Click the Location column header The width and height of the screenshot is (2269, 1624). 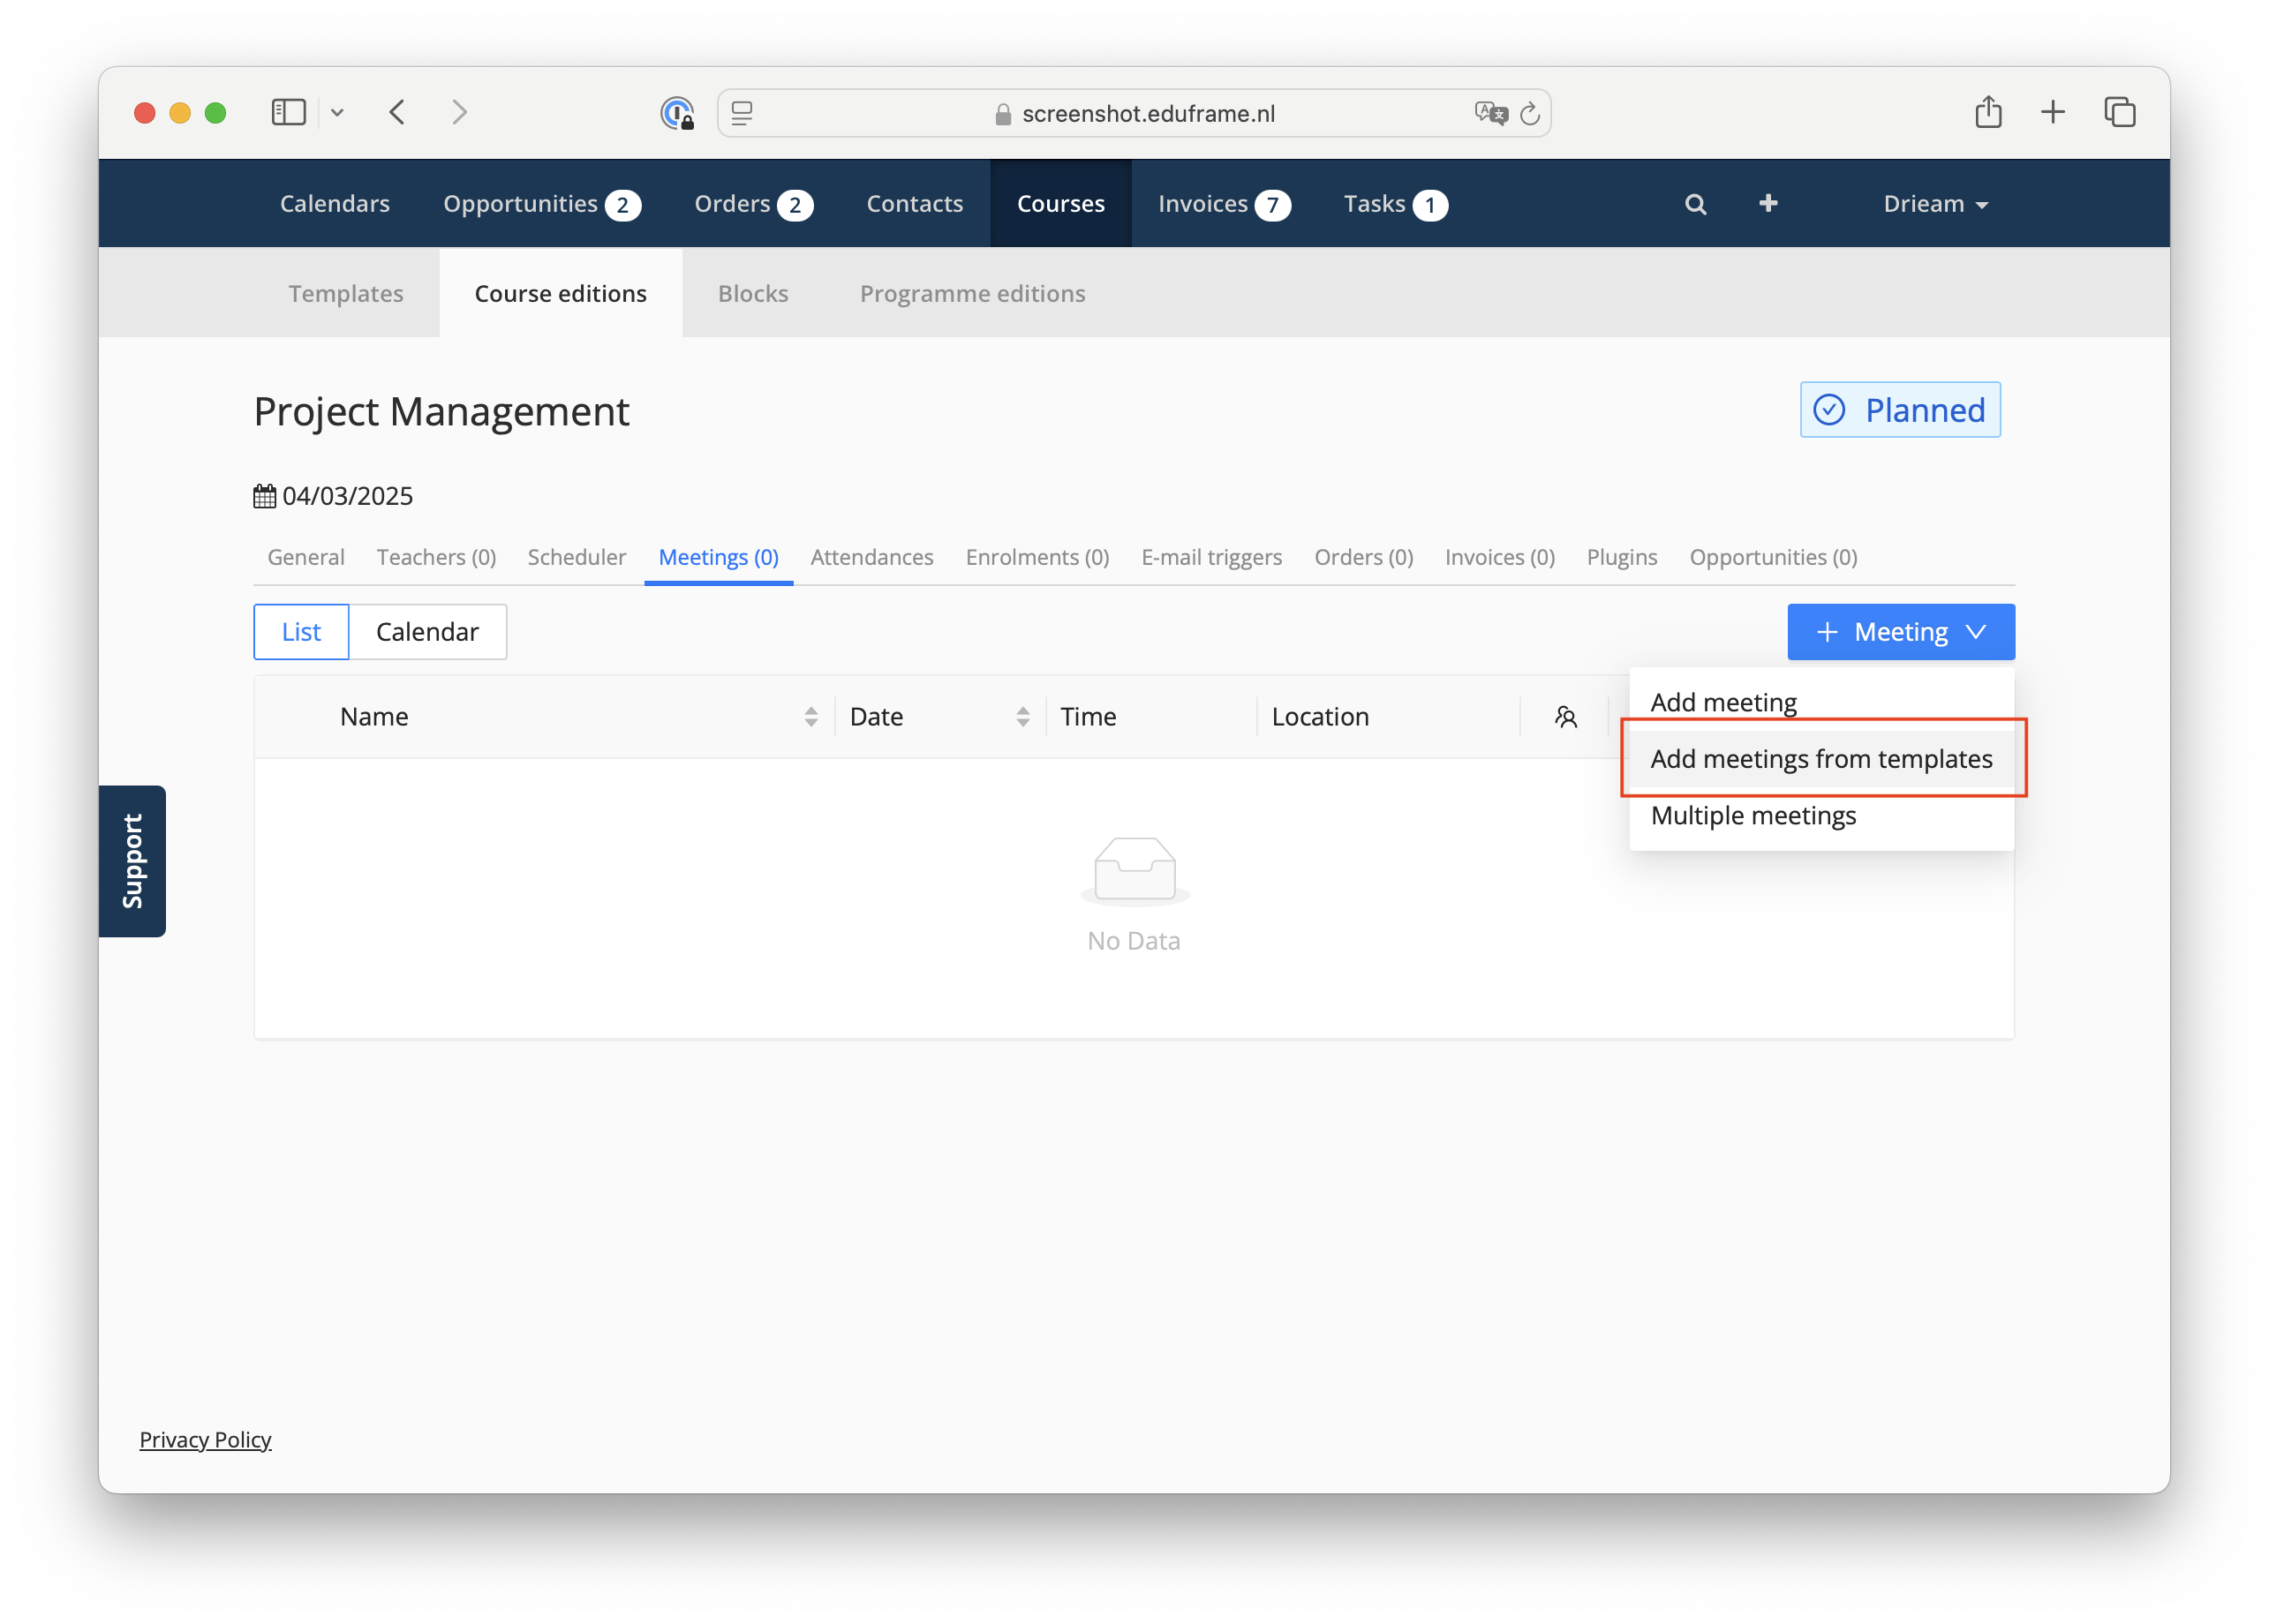[1319, 717]
